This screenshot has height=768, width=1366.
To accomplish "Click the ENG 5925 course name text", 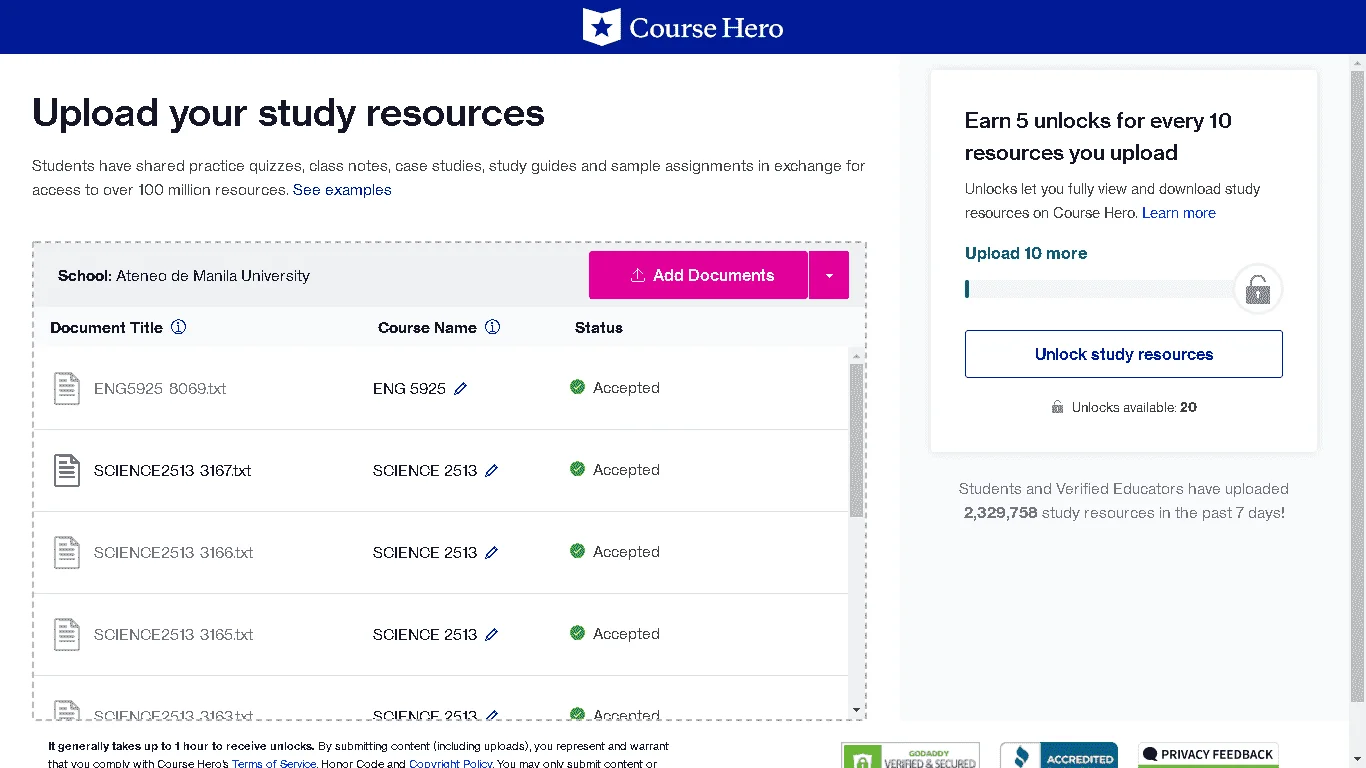I will (409, 388).
